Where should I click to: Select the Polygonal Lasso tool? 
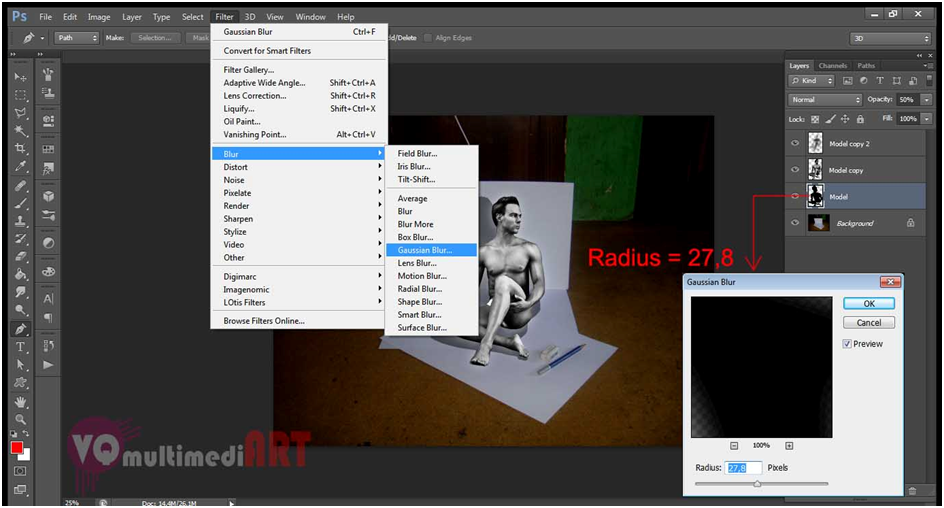coord(20,113)
